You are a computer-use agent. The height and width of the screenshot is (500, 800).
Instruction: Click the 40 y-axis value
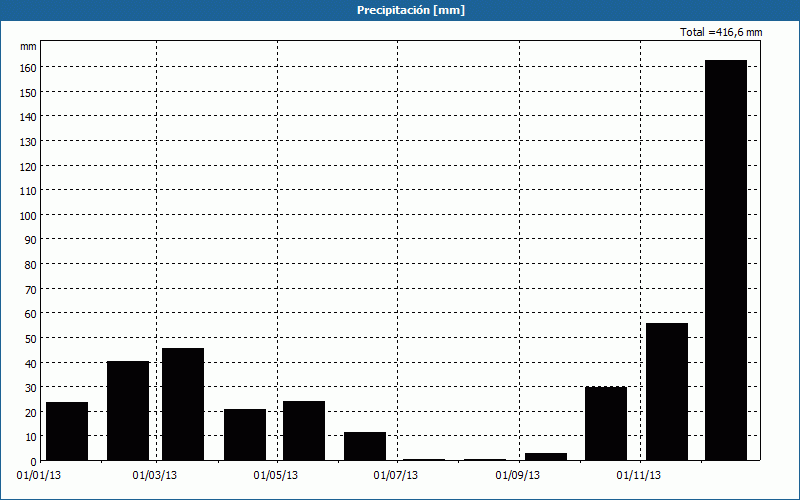31,364
